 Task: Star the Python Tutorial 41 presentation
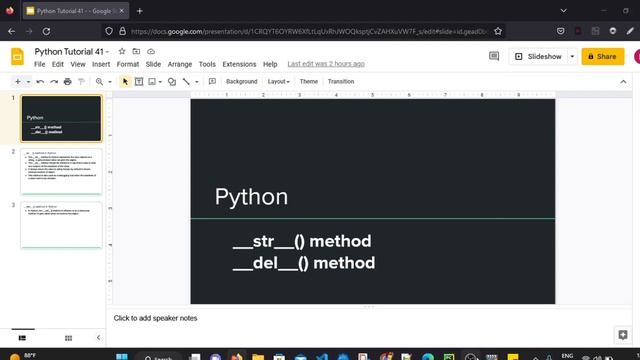pos(122,51)
